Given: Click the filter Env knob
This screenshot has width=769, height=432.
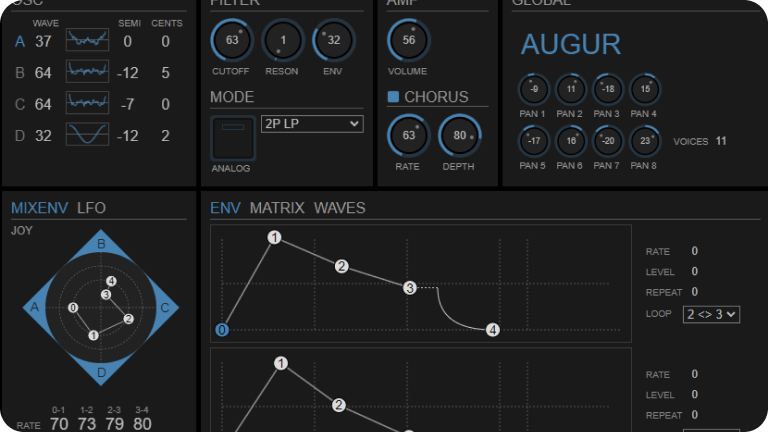Looking at the screenshot, I should pyautogui.click(x=333, y=41).
